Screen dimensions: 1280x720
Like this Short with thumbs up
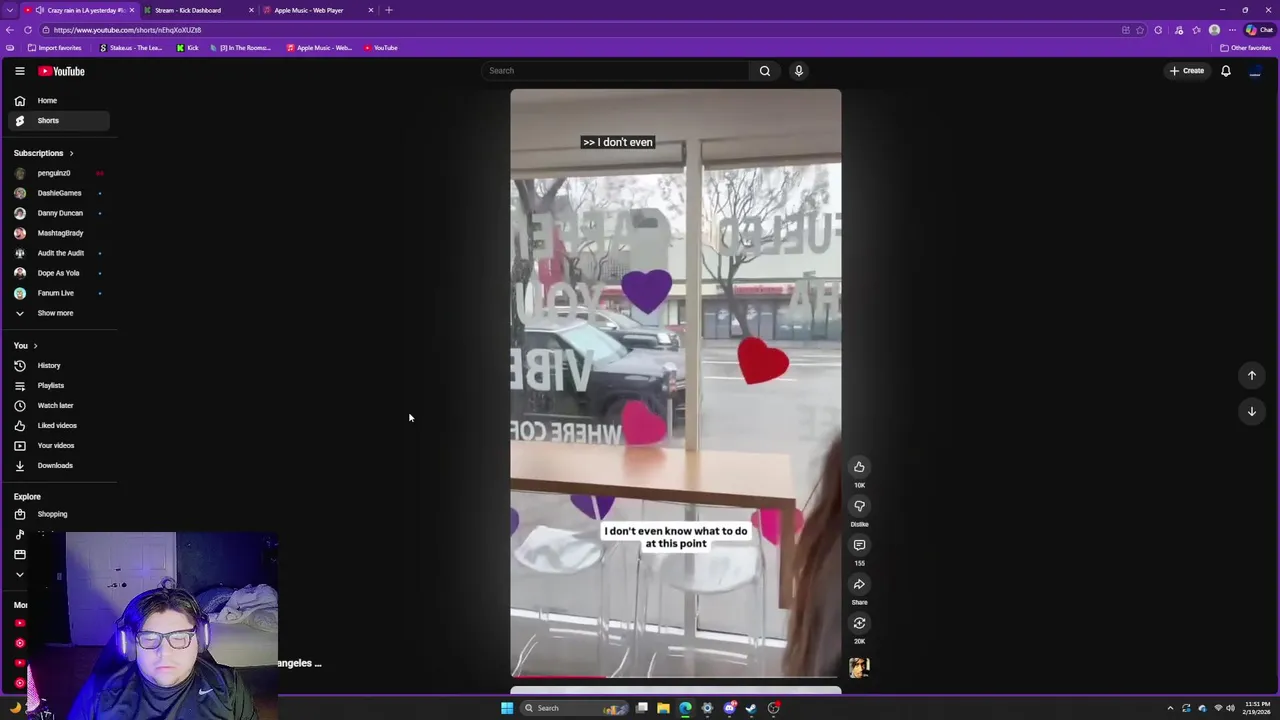[859, 467]
